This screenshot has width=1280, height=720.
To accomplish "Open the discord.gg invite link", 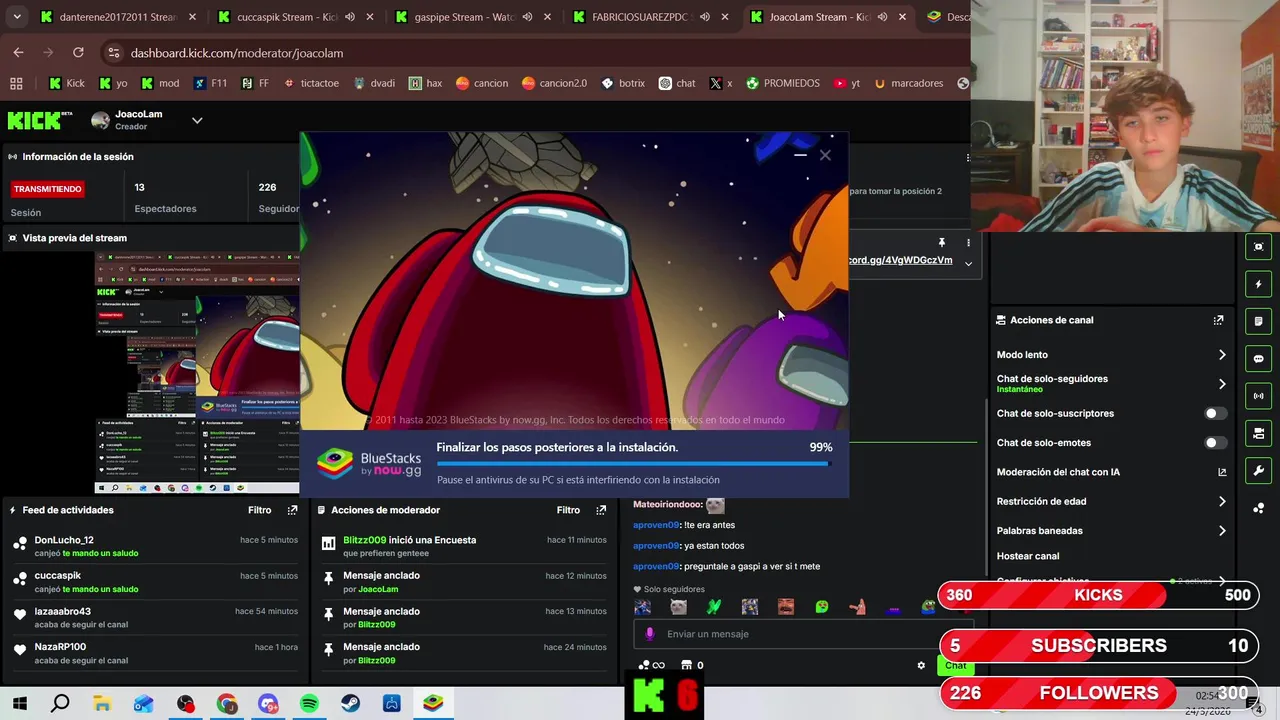I will click(900, 260).
